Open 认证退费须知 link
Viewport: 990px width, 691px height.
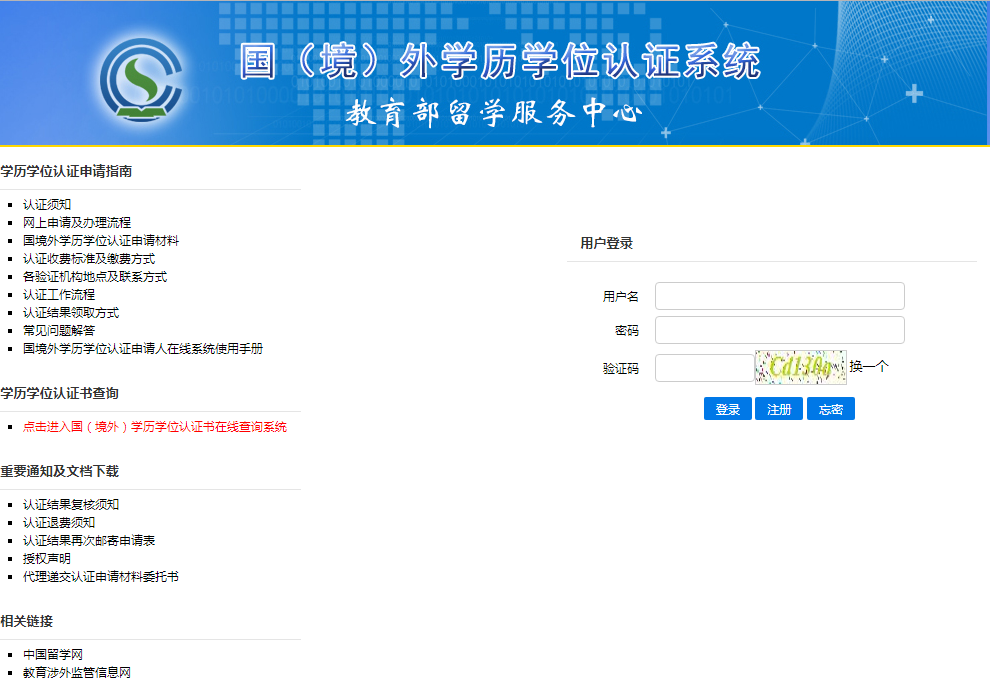(x=59, y=523)
